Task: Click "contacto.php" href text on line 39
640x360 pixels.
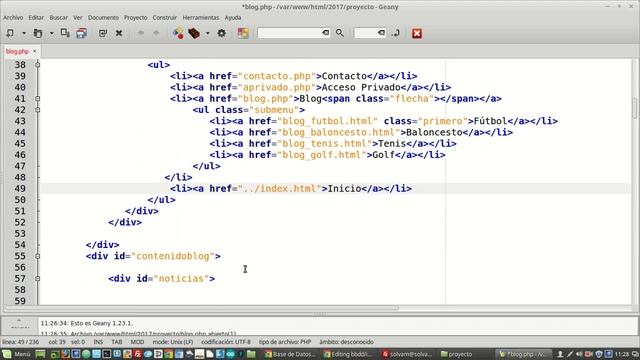Action: pyautogui.click(x=277, y=76)
